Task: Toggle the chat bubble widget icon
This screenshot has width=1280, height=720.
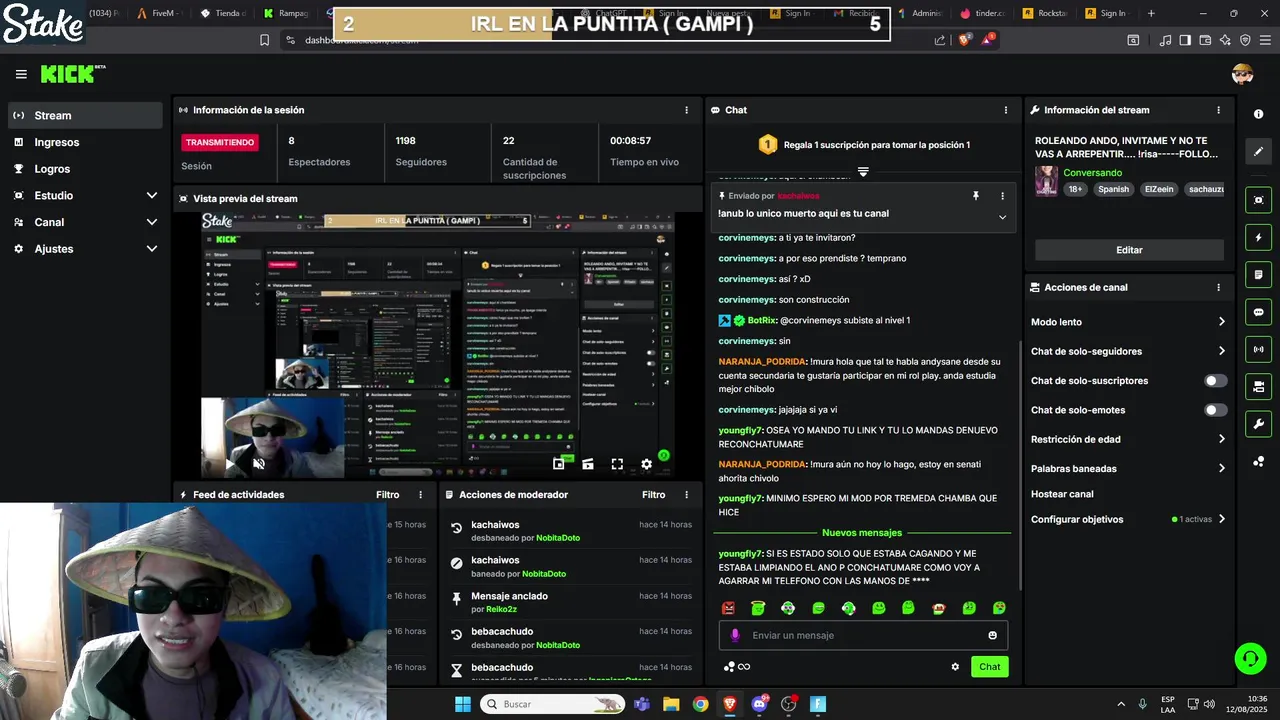Action: [1258, 312]
